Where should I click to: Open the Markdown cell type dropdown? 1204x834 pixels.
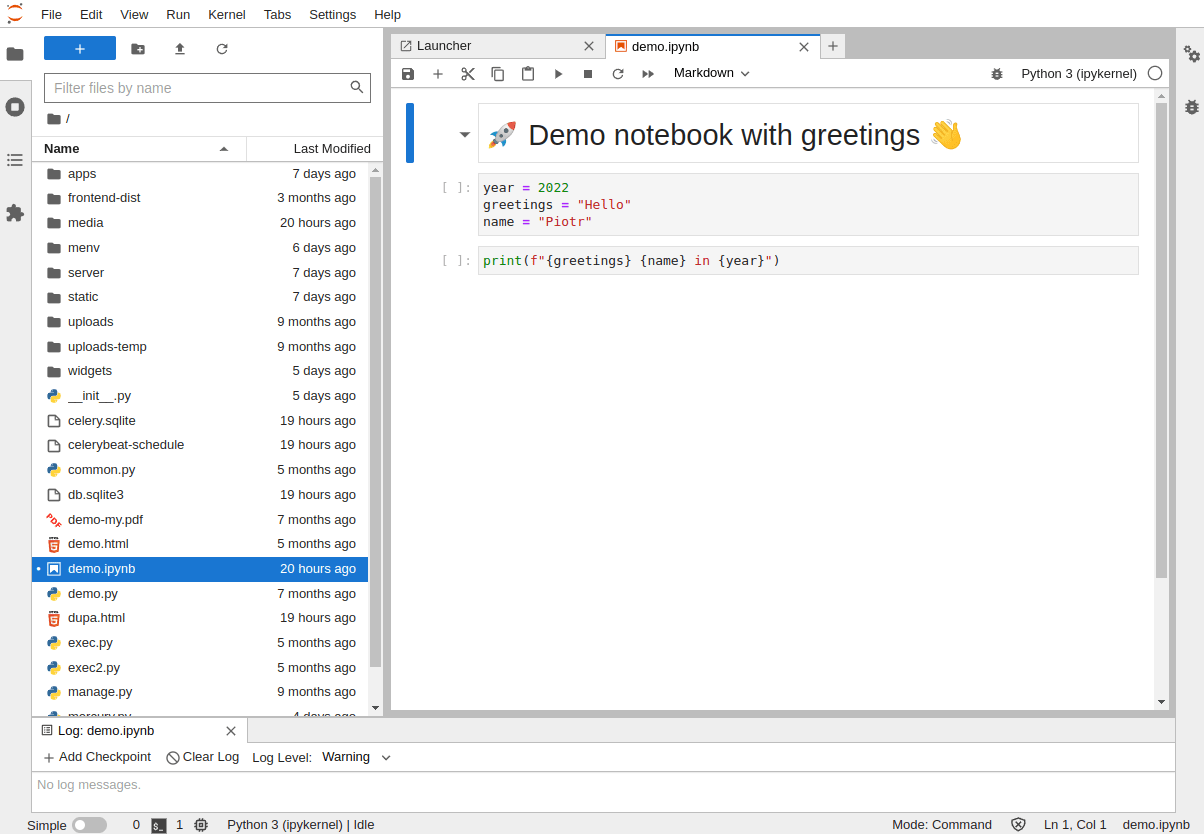[x=711, y=73]
